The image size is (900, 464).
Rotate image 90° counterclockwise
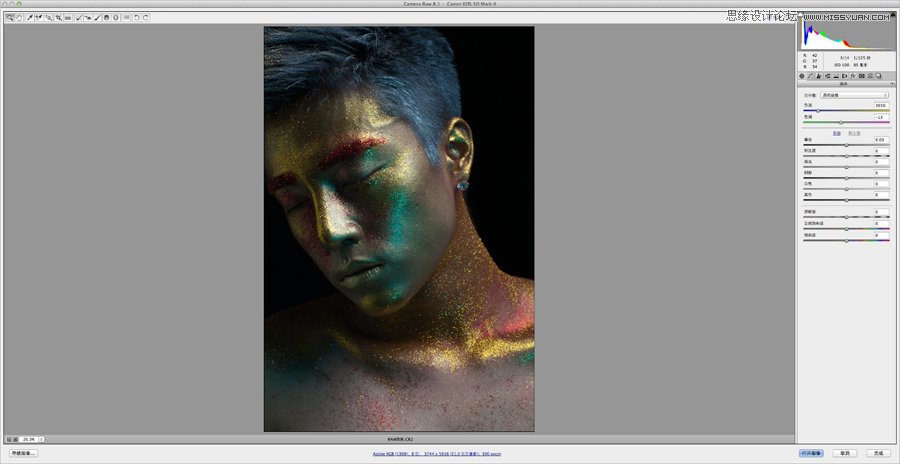point(137,17)
